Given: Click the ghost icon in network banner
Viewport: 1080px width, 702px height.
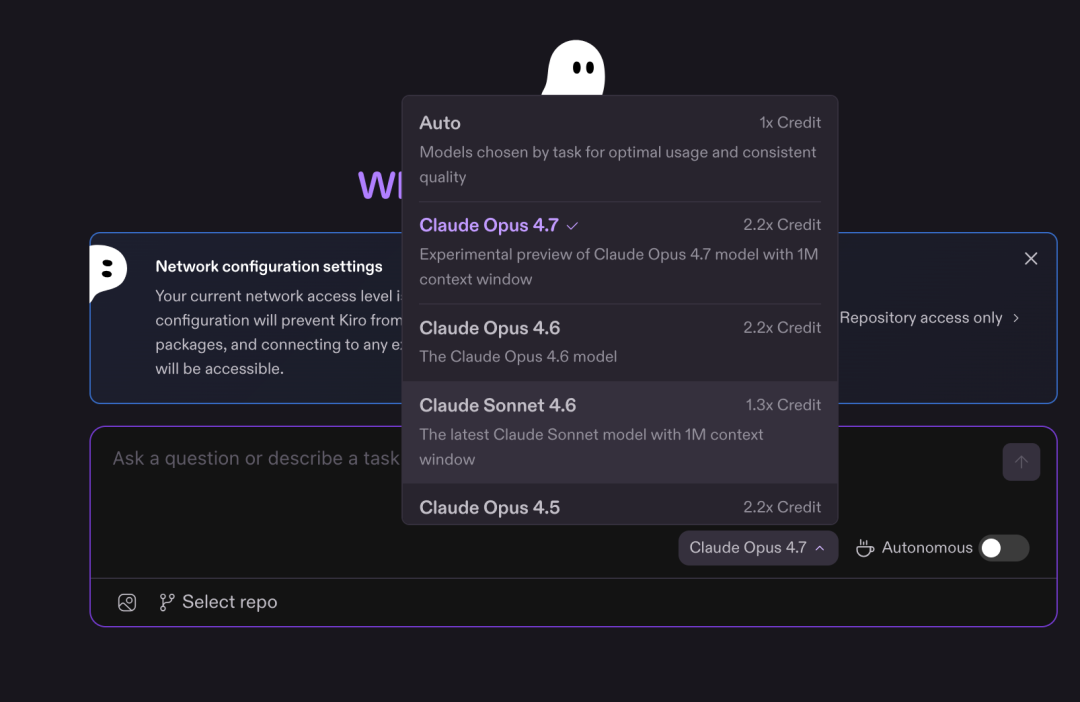Looking at the screenshot, I should point(108,273).
